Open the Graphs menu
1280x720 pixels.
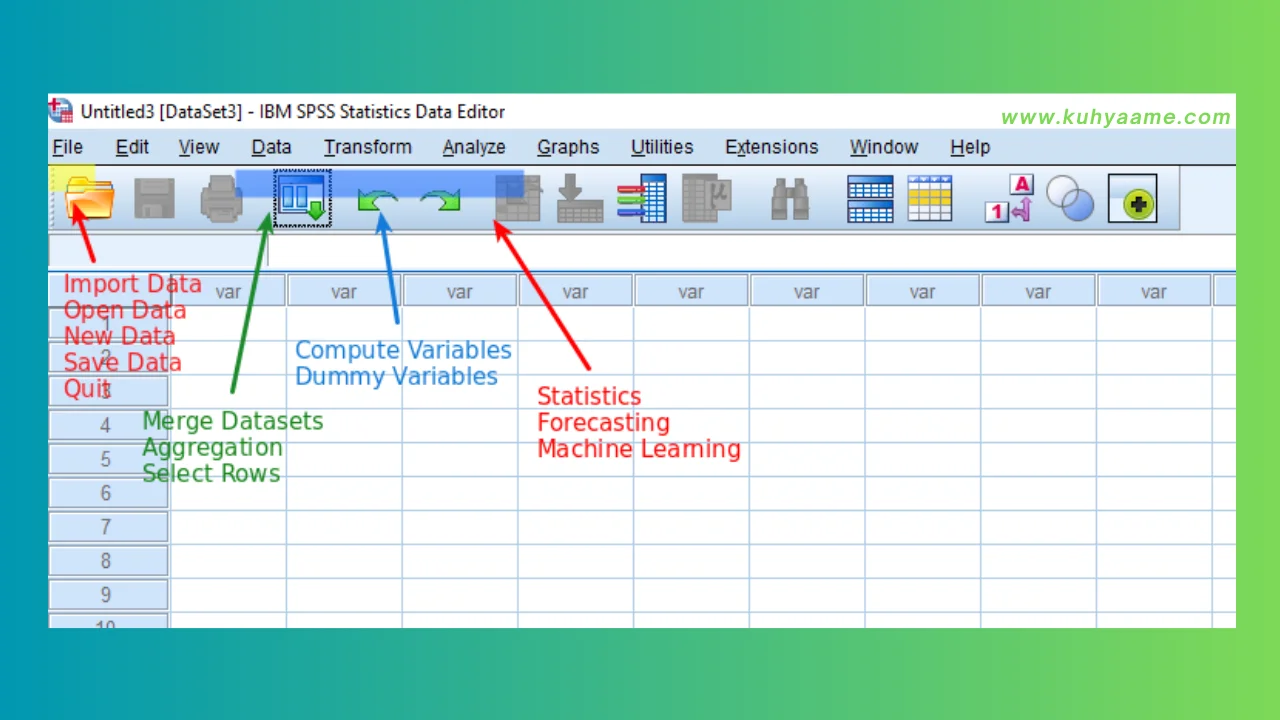(568, 147)
